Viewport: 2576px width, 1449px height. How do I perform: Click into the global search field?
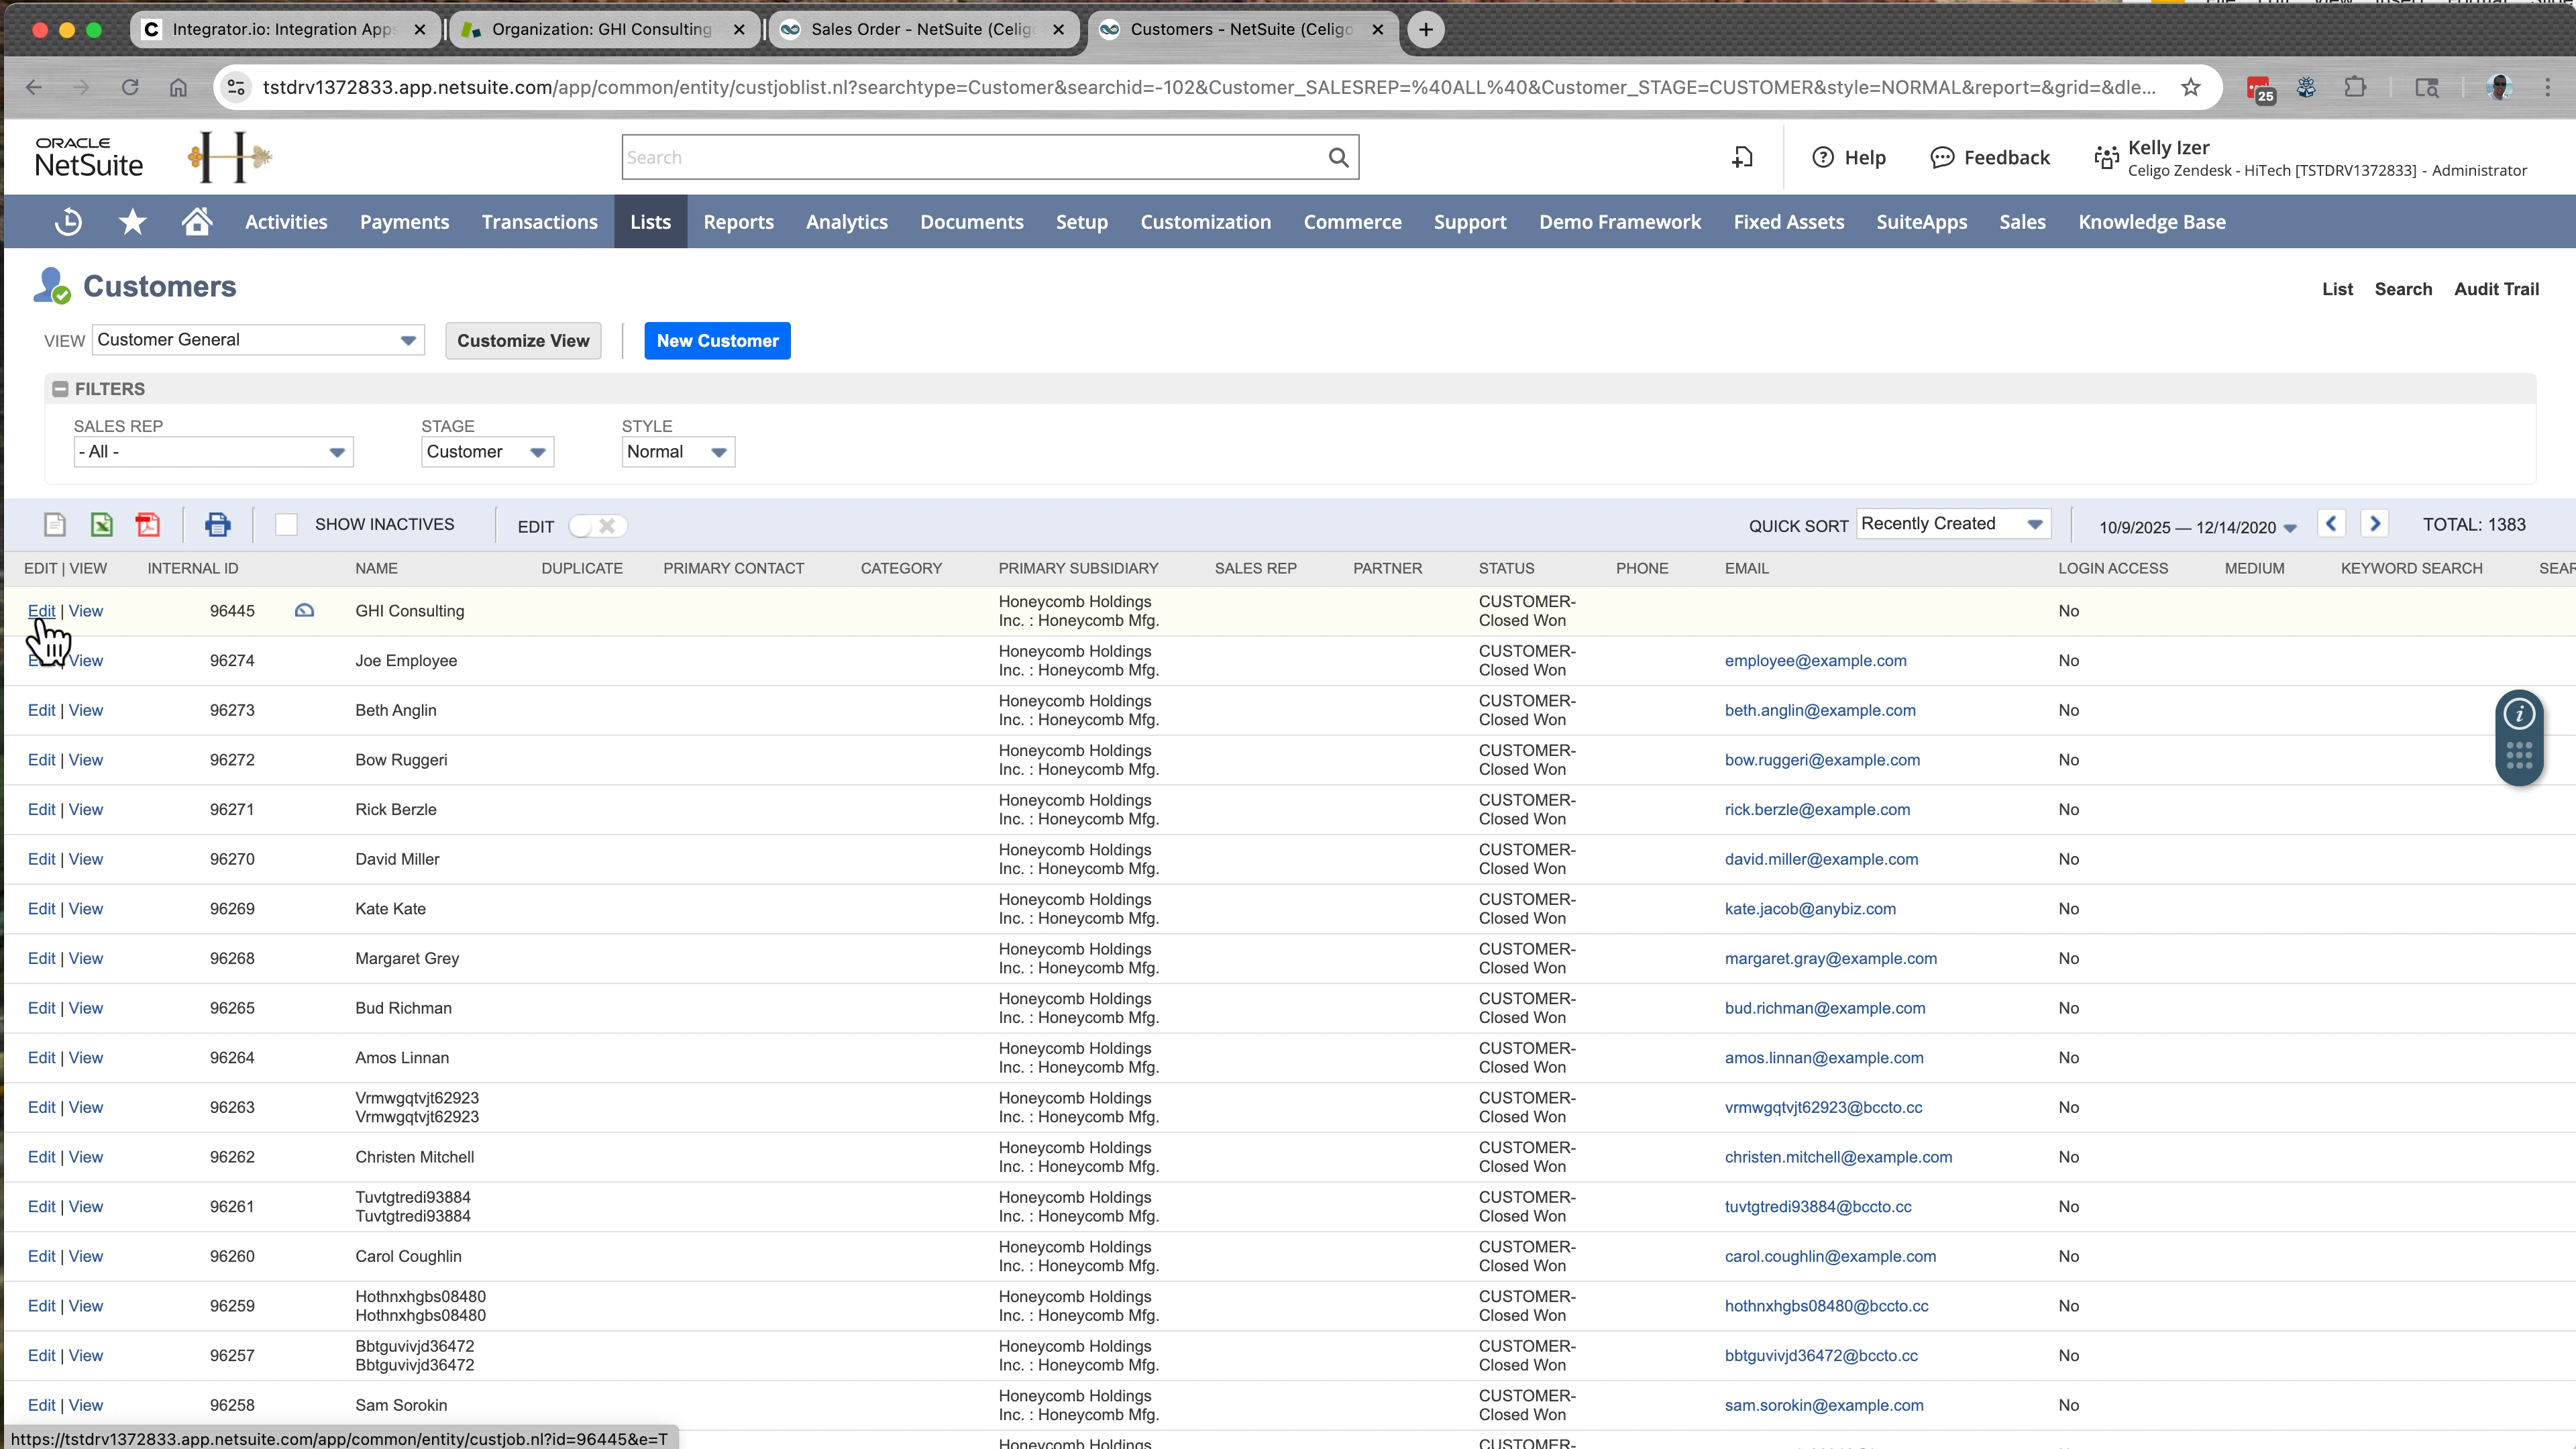click(980, 157)
